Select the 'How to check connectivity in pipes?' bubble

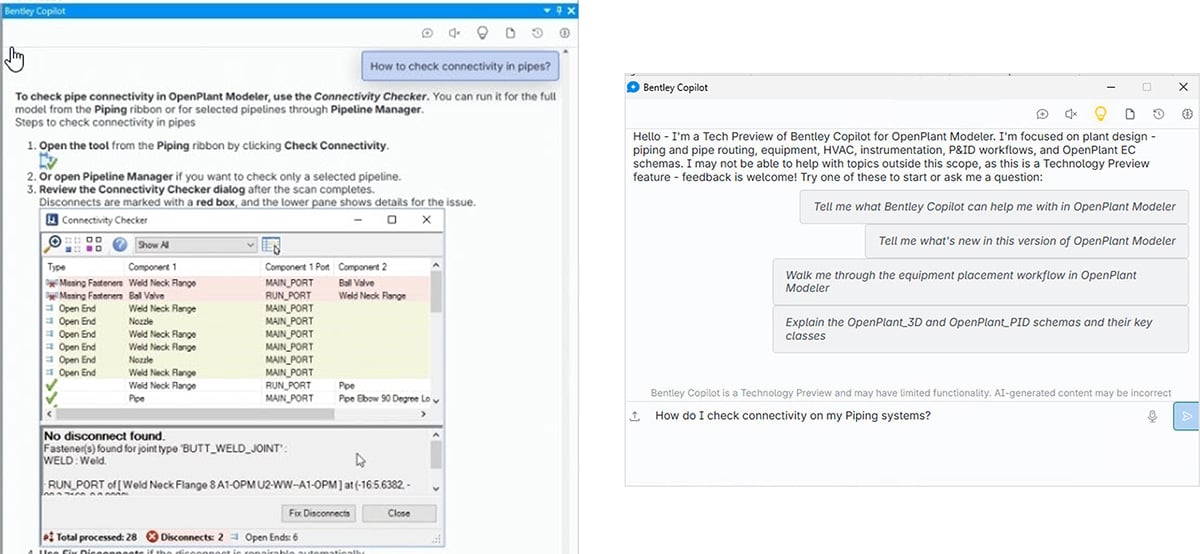[x=460, y=67]
